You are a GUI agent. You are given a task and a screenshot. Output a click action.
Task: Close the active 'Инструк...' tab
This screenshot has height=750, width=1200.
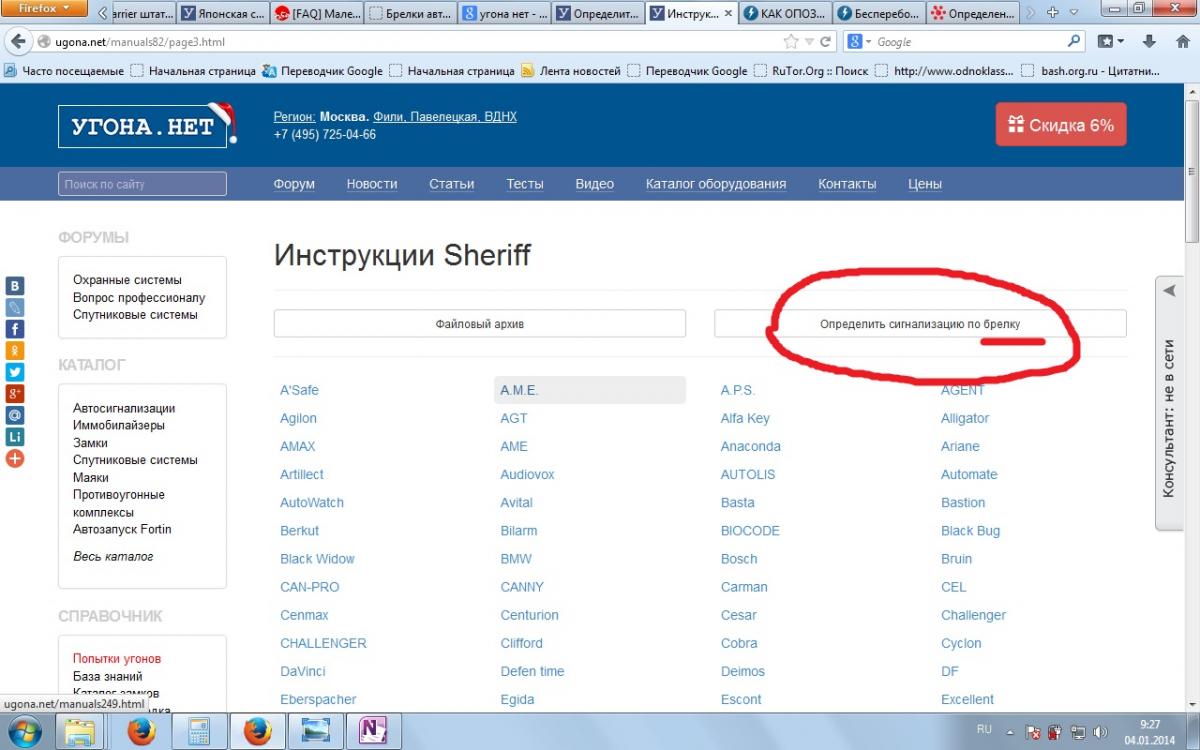[727, 14]
